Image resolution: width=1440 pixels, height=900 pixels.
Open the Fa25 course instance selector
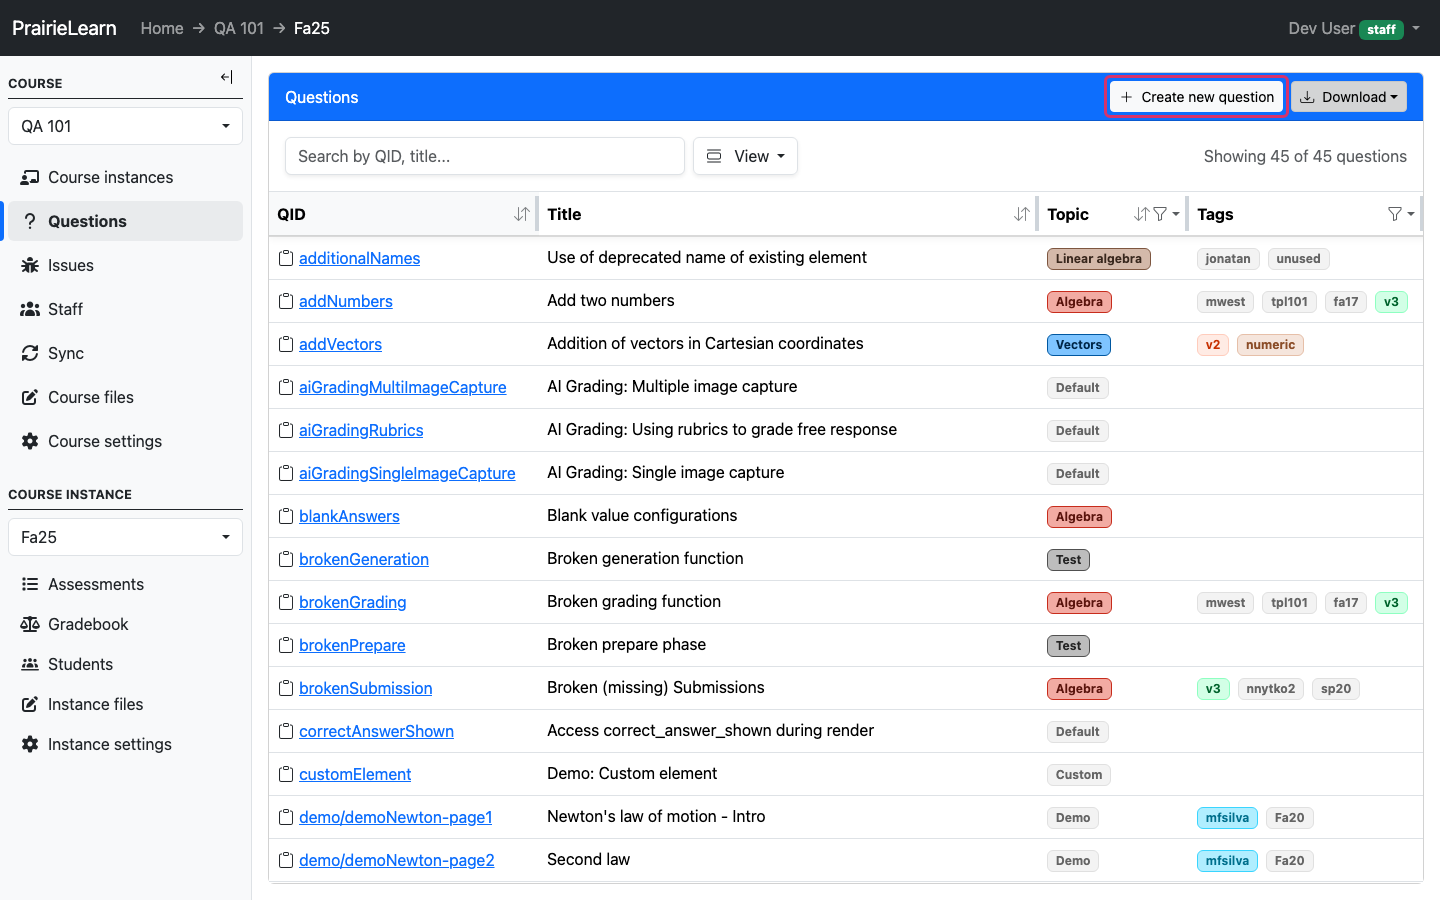click(x=125, y=537)
